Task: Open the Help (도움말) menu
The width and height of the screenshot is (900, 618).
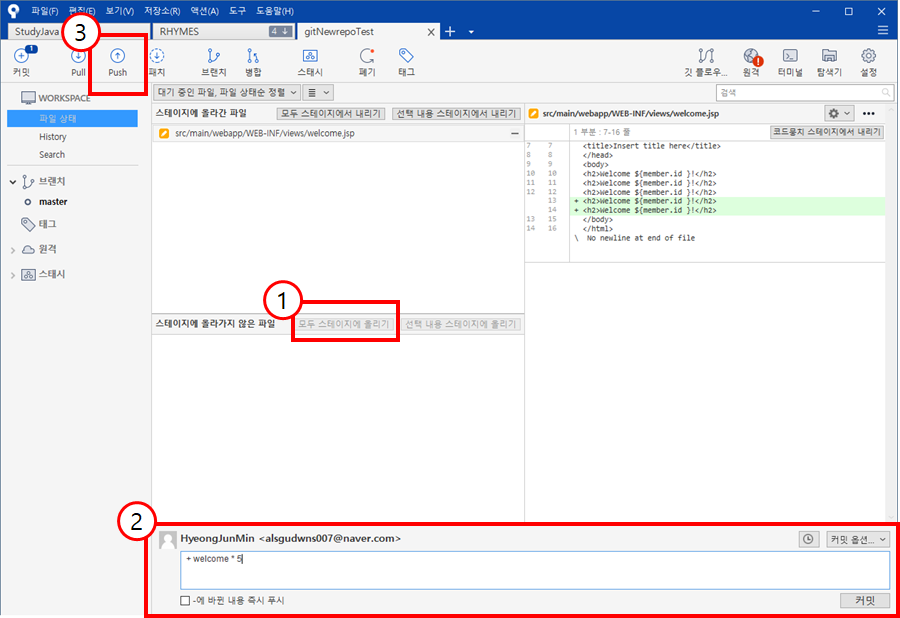Action: (274, 11)
